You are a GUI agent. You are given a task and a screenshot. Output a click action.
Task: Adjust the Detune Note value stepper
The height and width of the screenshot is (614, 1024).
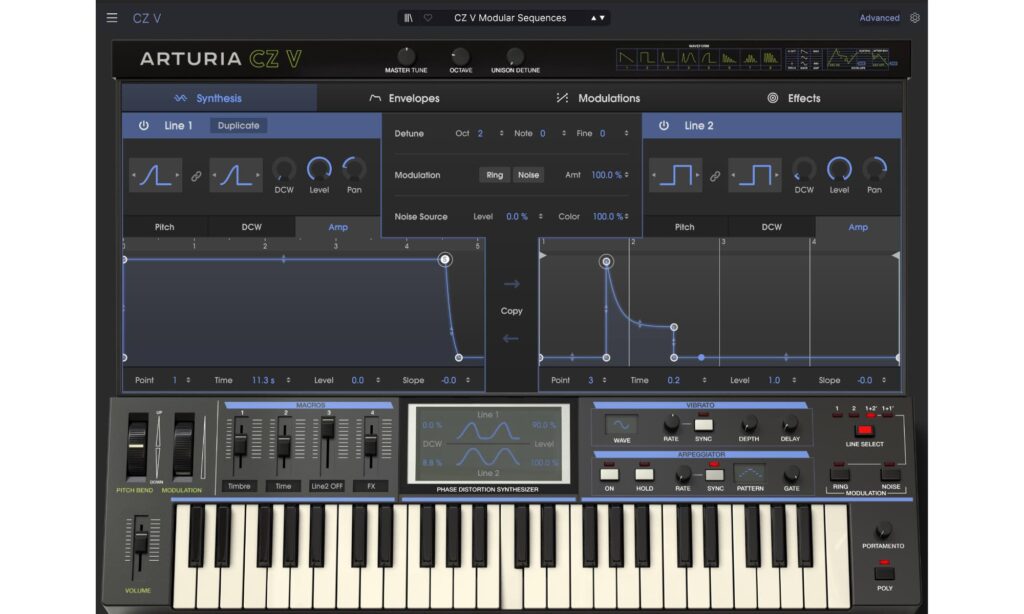pos(564,133)
